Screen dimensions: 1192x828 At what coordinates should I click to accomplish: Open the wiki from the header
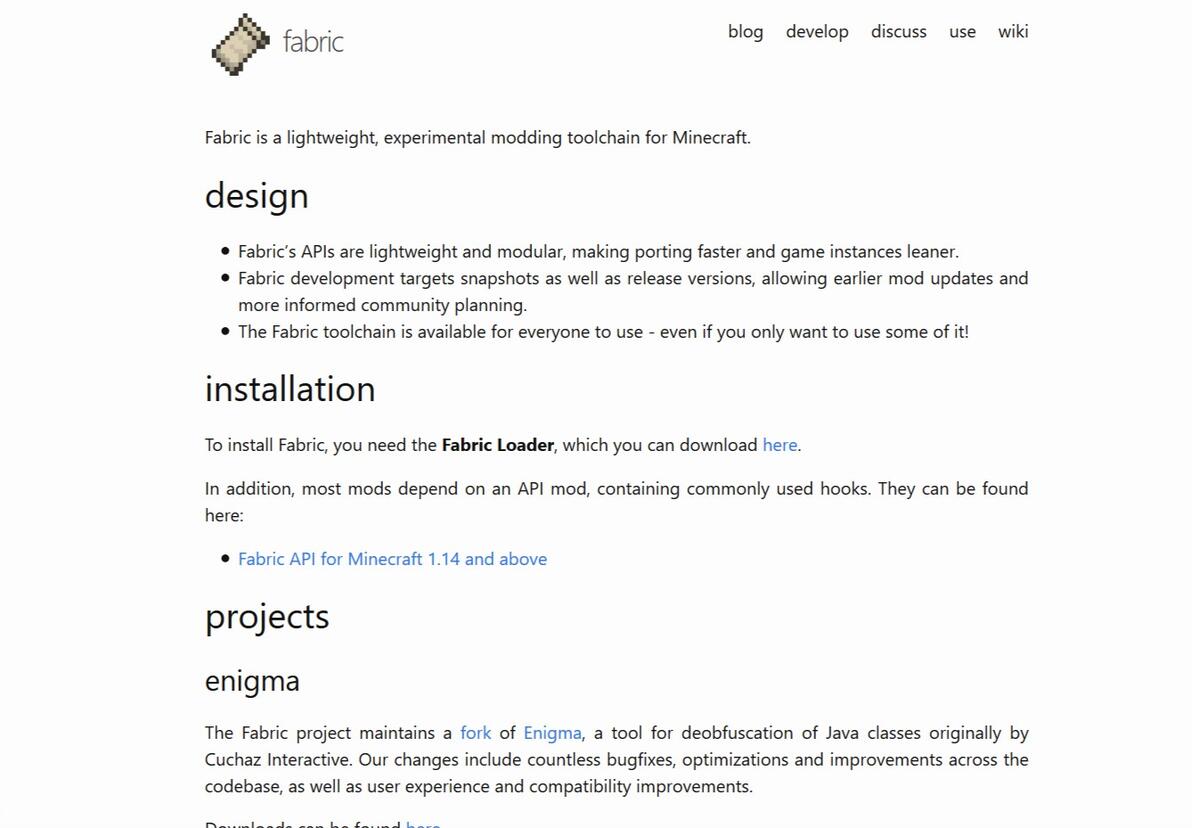pyautogui.click(x=1013, y=32)
